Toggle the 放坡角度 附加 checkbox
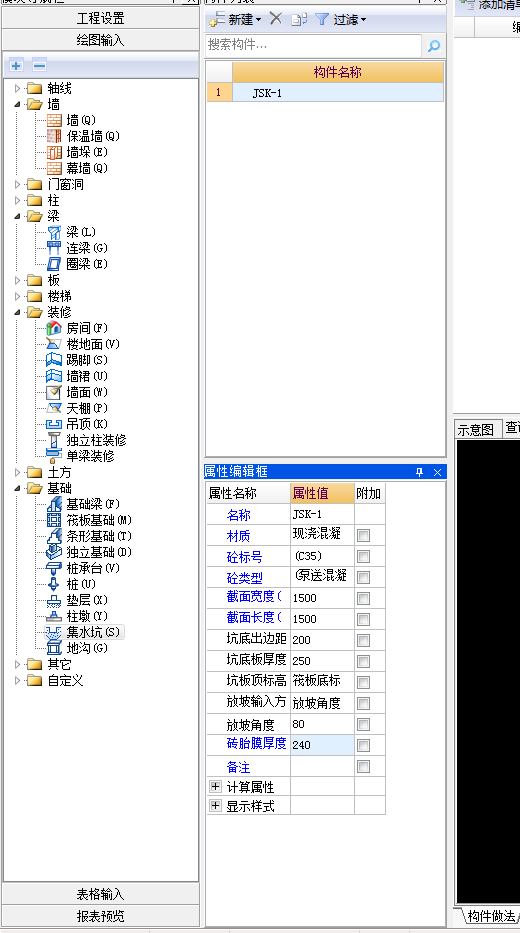The width and height of the screenshot is (520, 933). (364, 724)
